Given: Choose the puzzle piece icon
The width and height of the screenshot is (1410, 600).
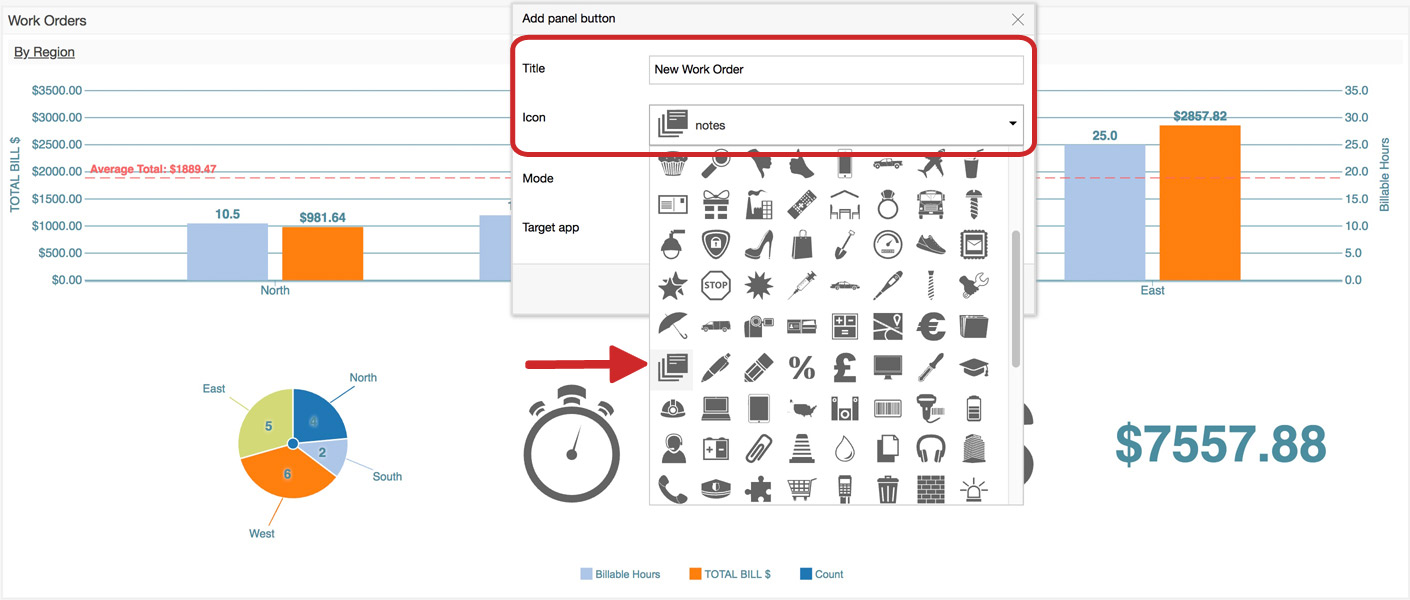Looking at the screenshot, I should point(759,489).
